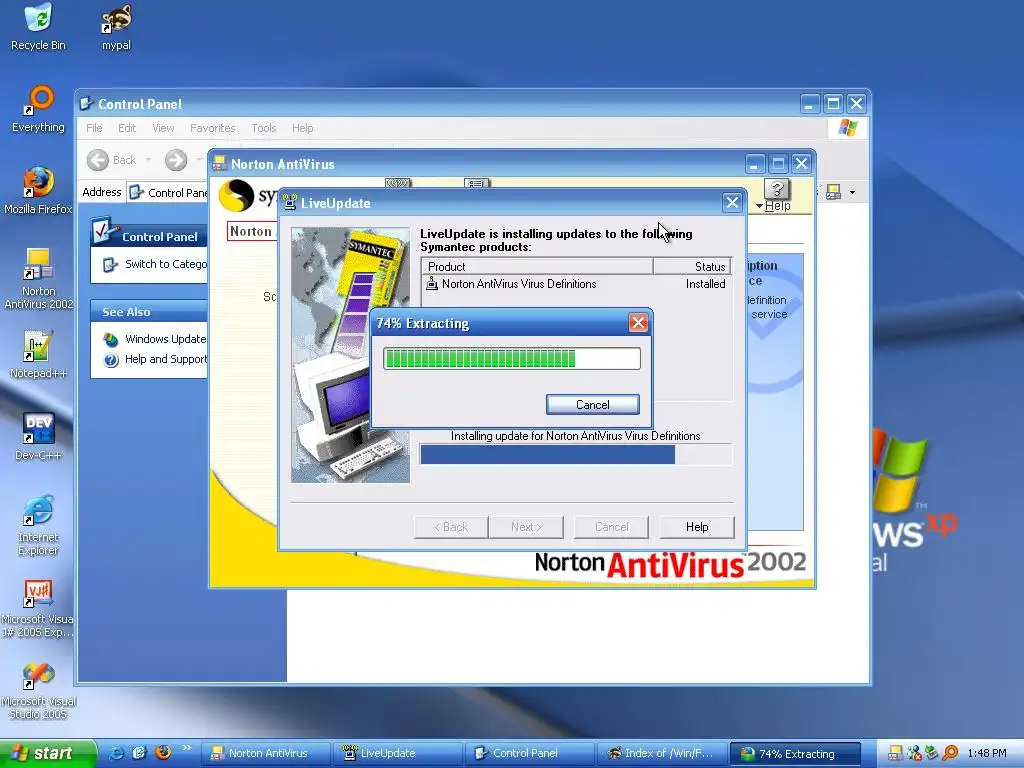Switch to 74% Extracting taskbar button
The height and width of the screenshot is (768, 1024).
(x=795, y=753)
